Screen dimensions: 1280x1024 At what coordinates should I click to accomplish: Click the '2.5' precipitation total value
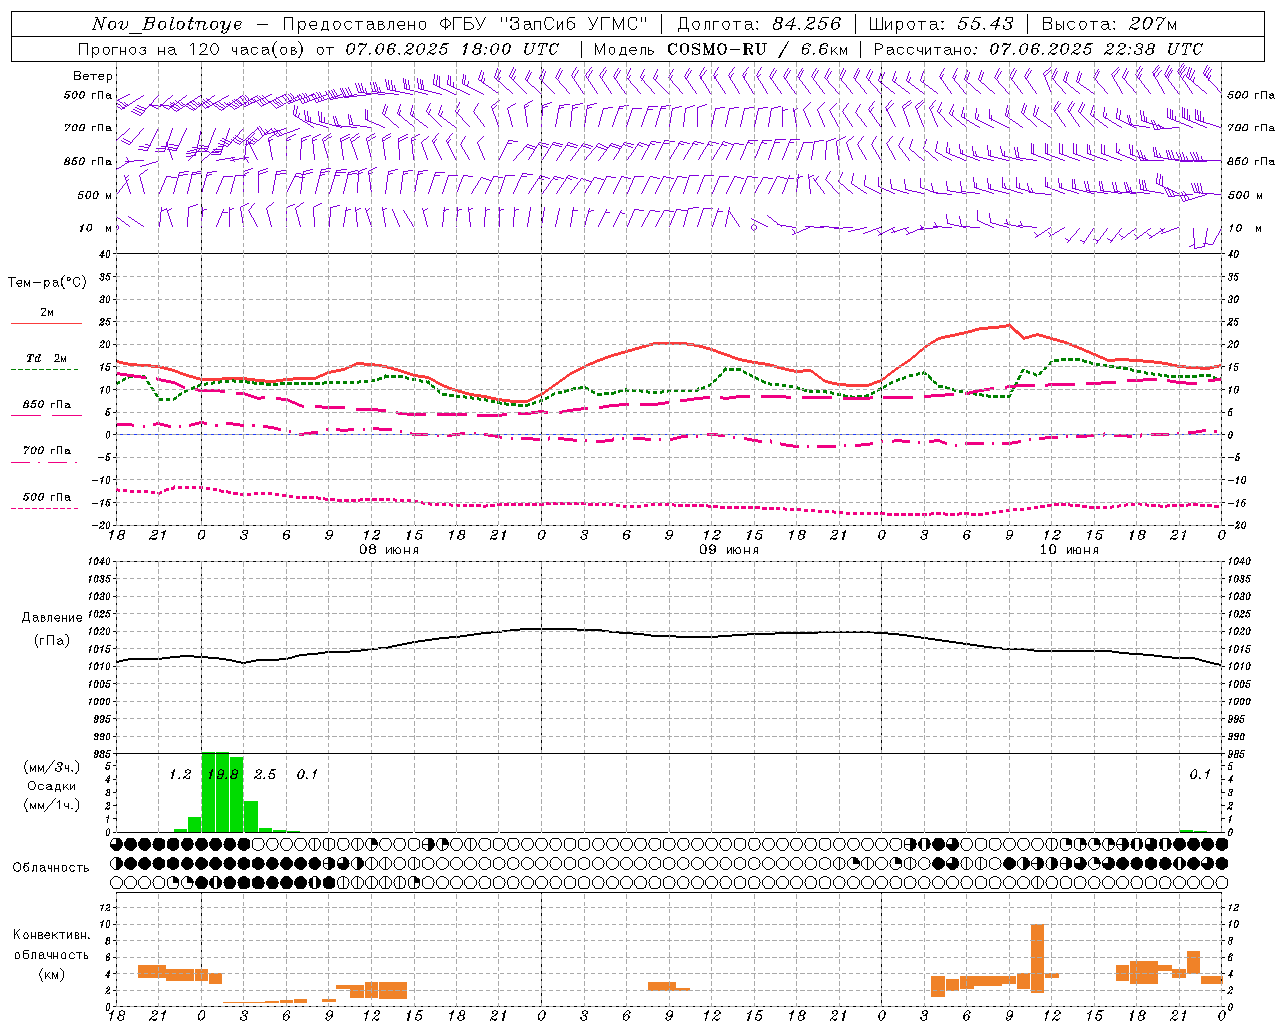click(x=265, y=774)
